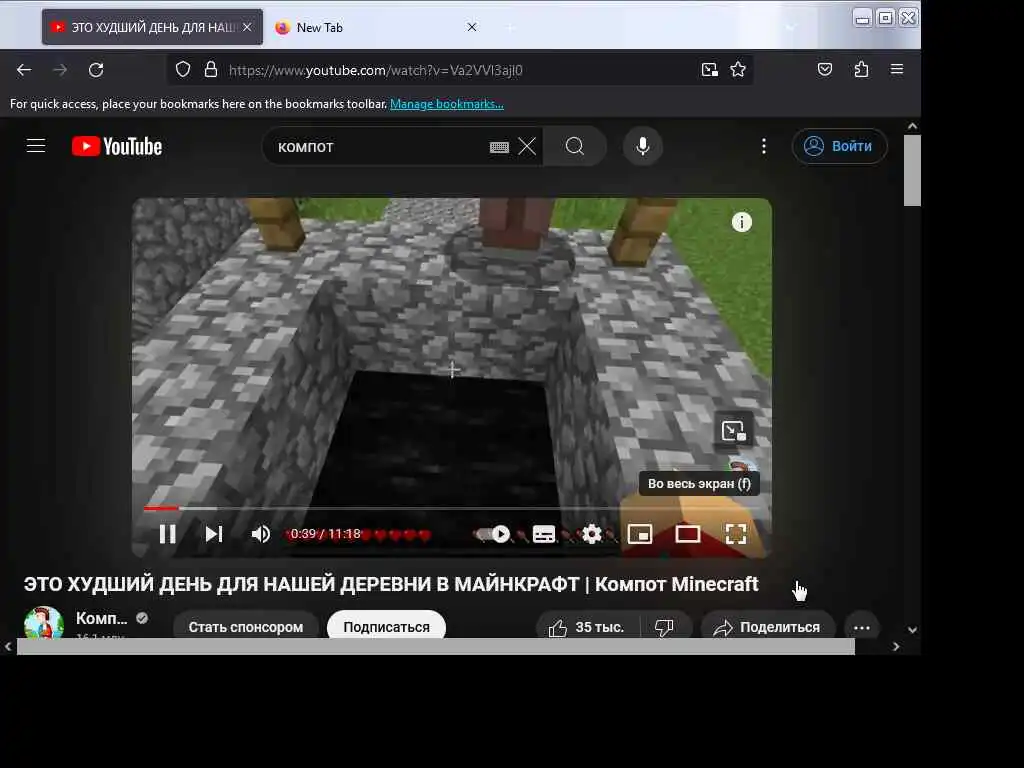Run the search with magnifier button
Screen dimensions: 1024x768
(575, 146)
